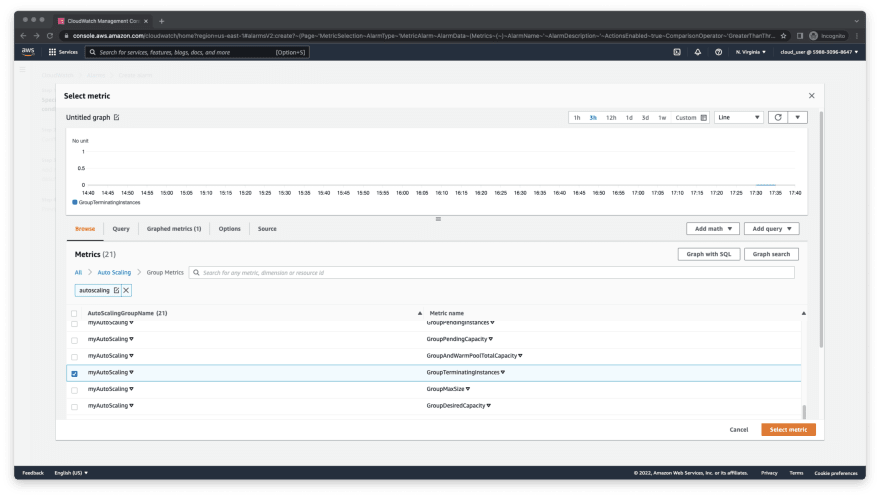Screen dimensions: 880x497
Task: Toggle the GroupTerminatingInstances legend color swatch
Action: [x=75, y=203]
